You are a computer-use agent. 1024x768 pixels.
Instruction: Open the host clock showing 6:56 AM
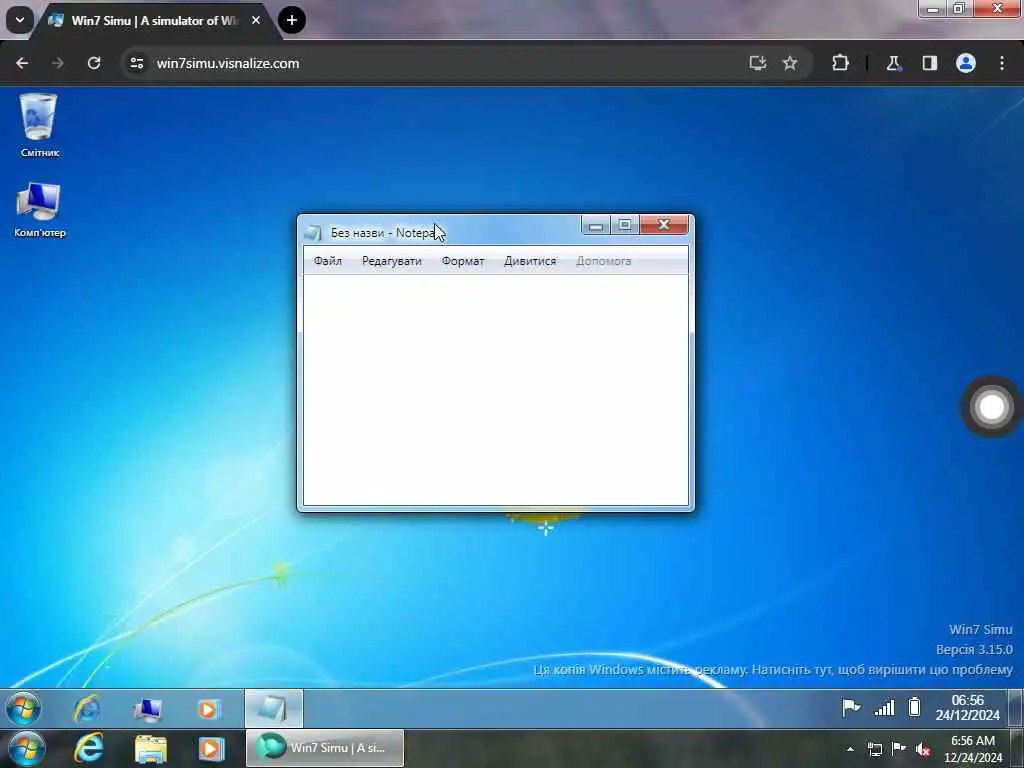tap(973, 749)
